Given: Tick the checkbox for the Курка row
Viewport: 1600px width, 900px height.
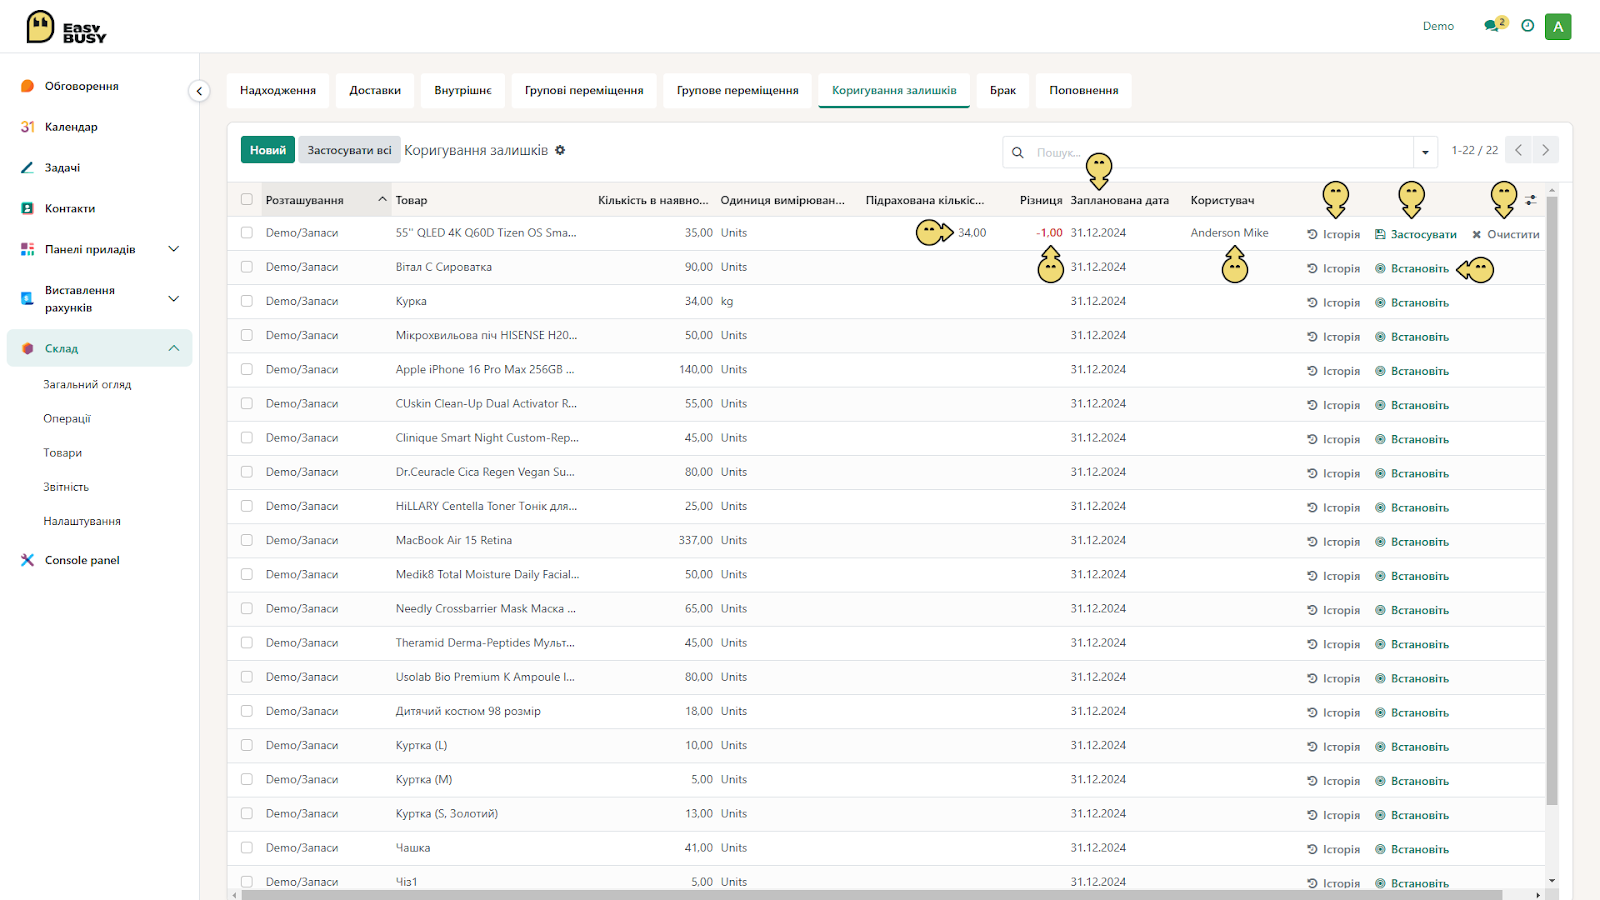Looking at the screenshot, I should [x=247, y=301].
